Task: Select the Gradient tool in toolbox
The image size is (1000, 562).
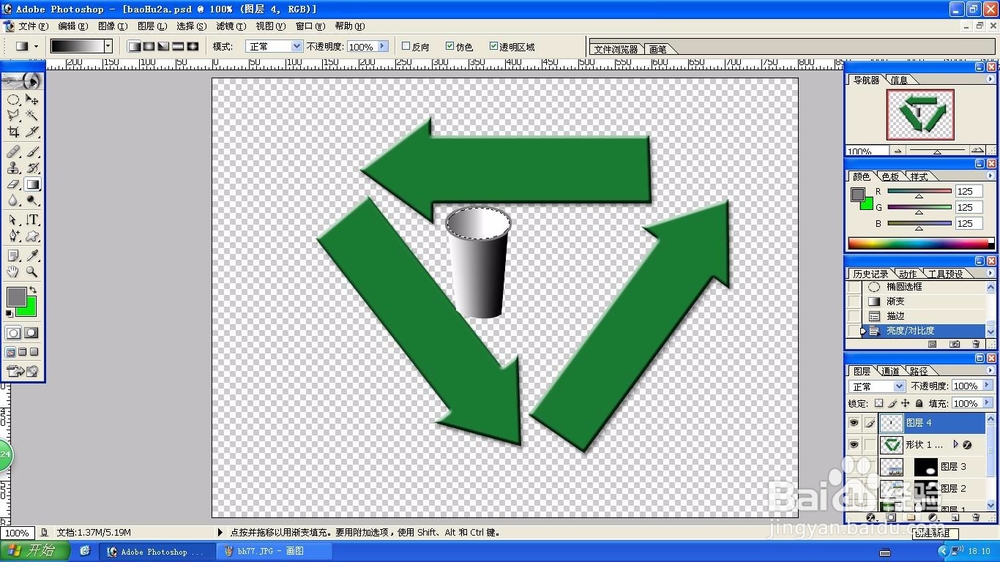Action: point(32,184)
